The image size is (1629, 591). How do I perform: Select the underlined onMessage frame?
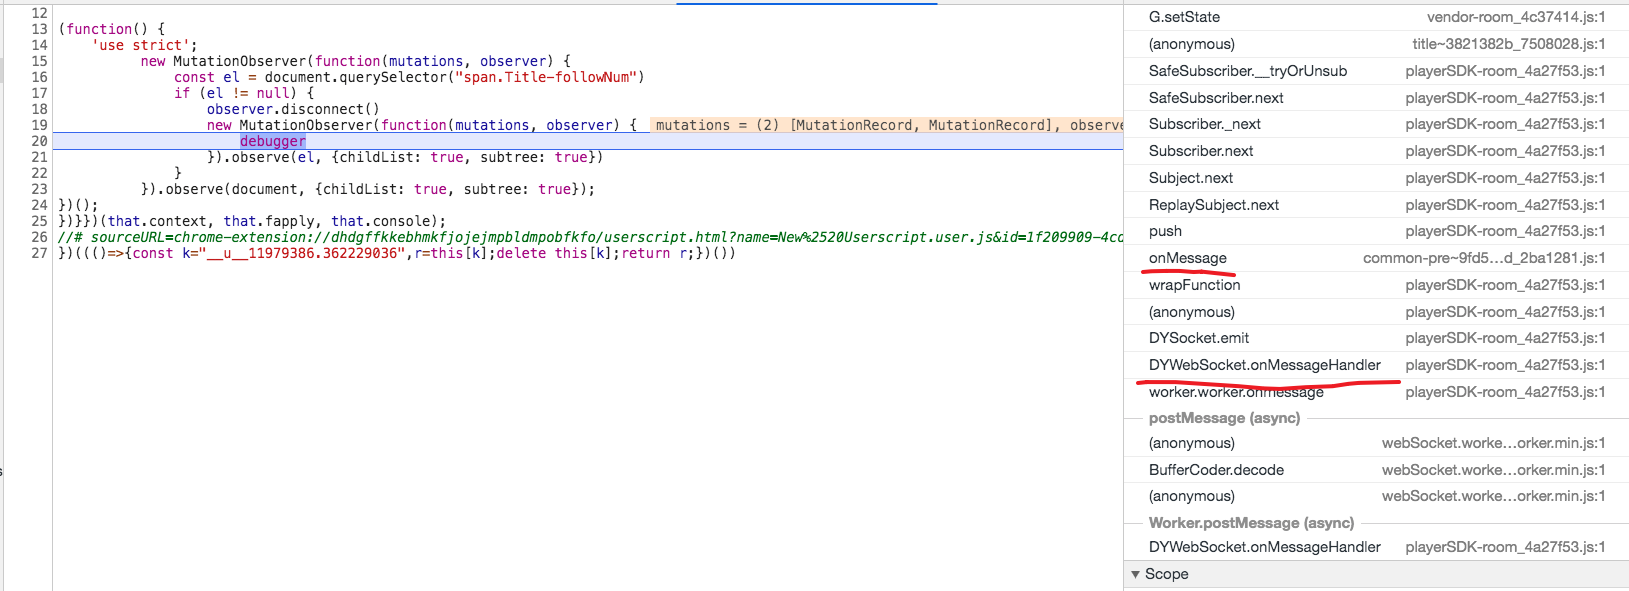[1187, 258]
